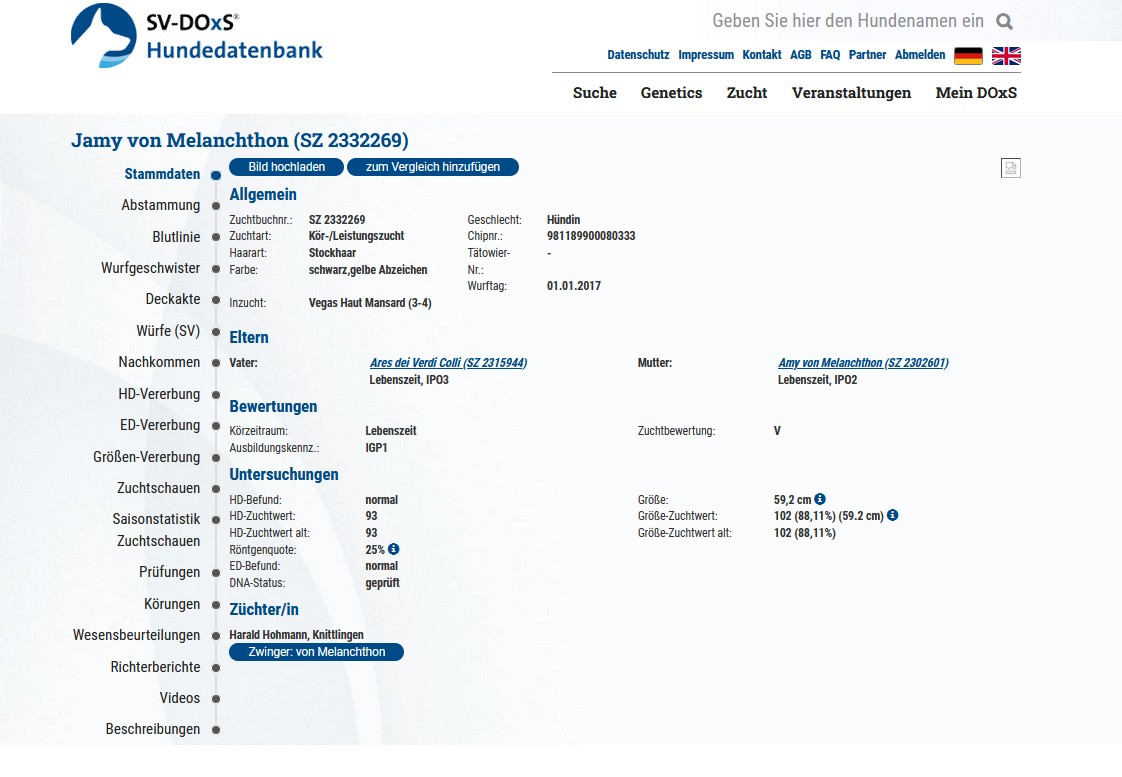
Task: Open mother link Amy von Melanchthon
Action: click(x=863, y=363)
